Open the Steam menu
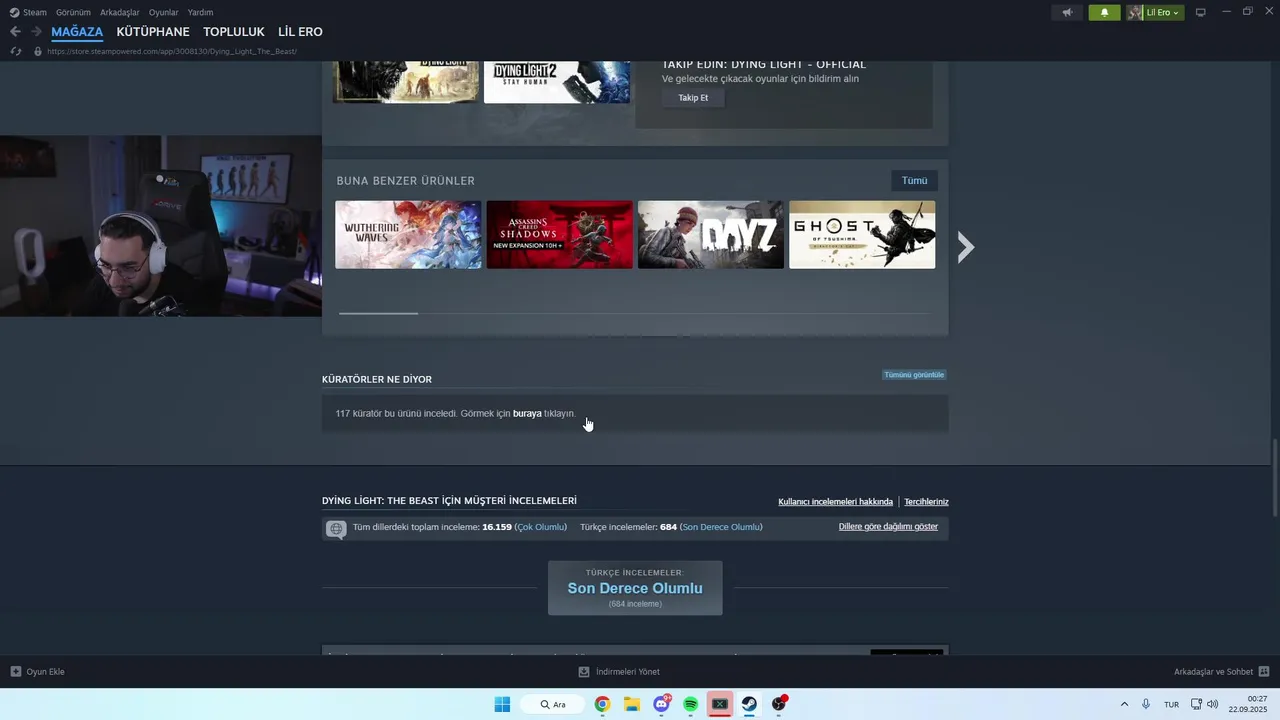The width and height of the screenshot is (1280, 720). tap(35, 12)
